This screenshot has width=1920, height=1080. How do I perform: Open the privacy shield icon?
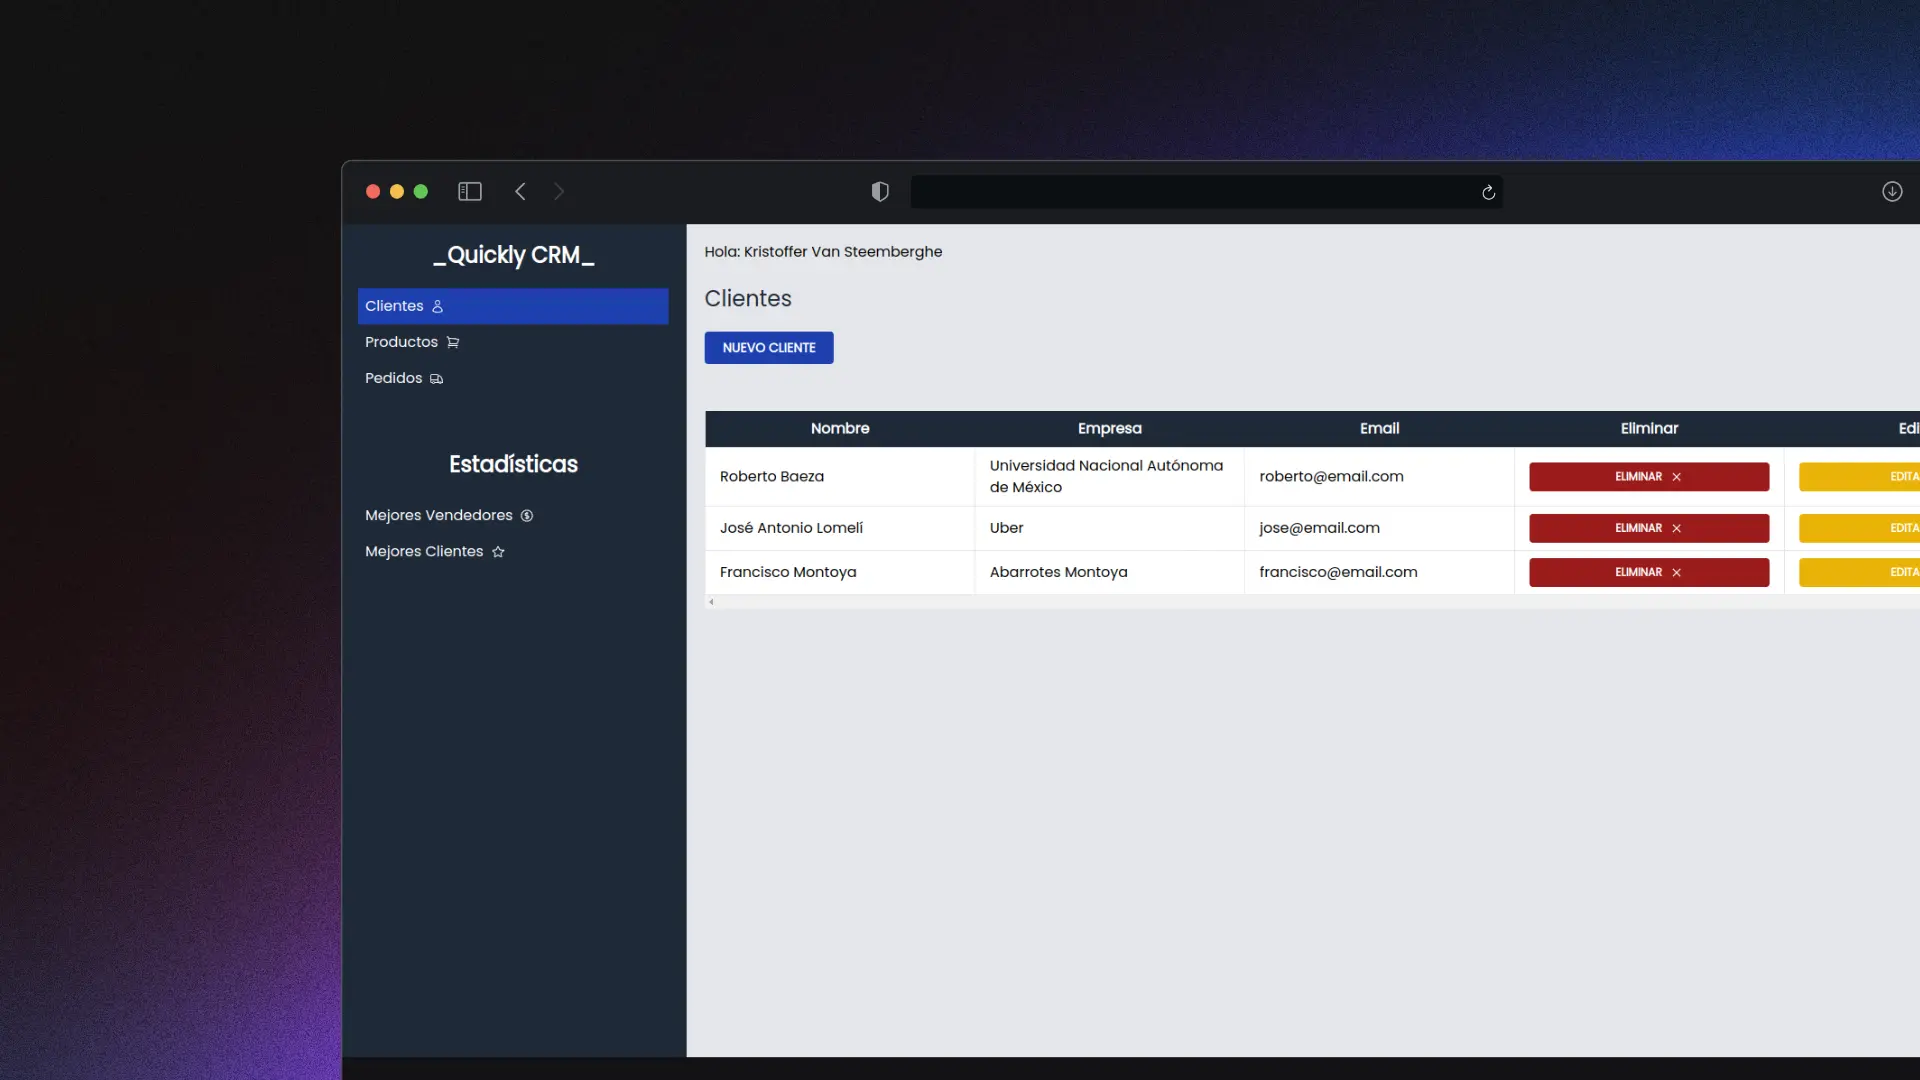pos(880,191)
